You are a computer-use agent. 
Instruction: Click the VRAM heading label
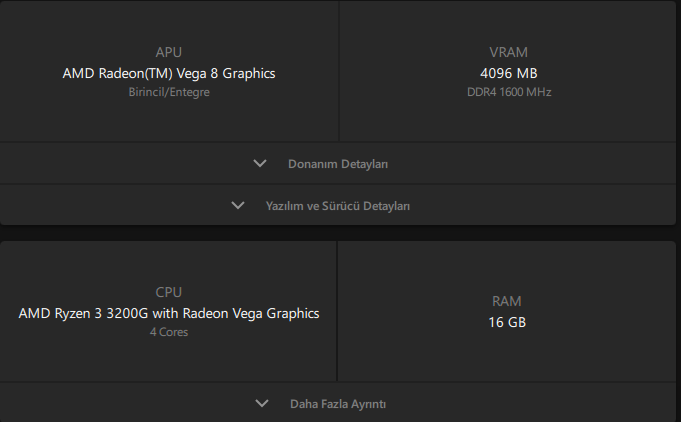[x=509, y=52]
